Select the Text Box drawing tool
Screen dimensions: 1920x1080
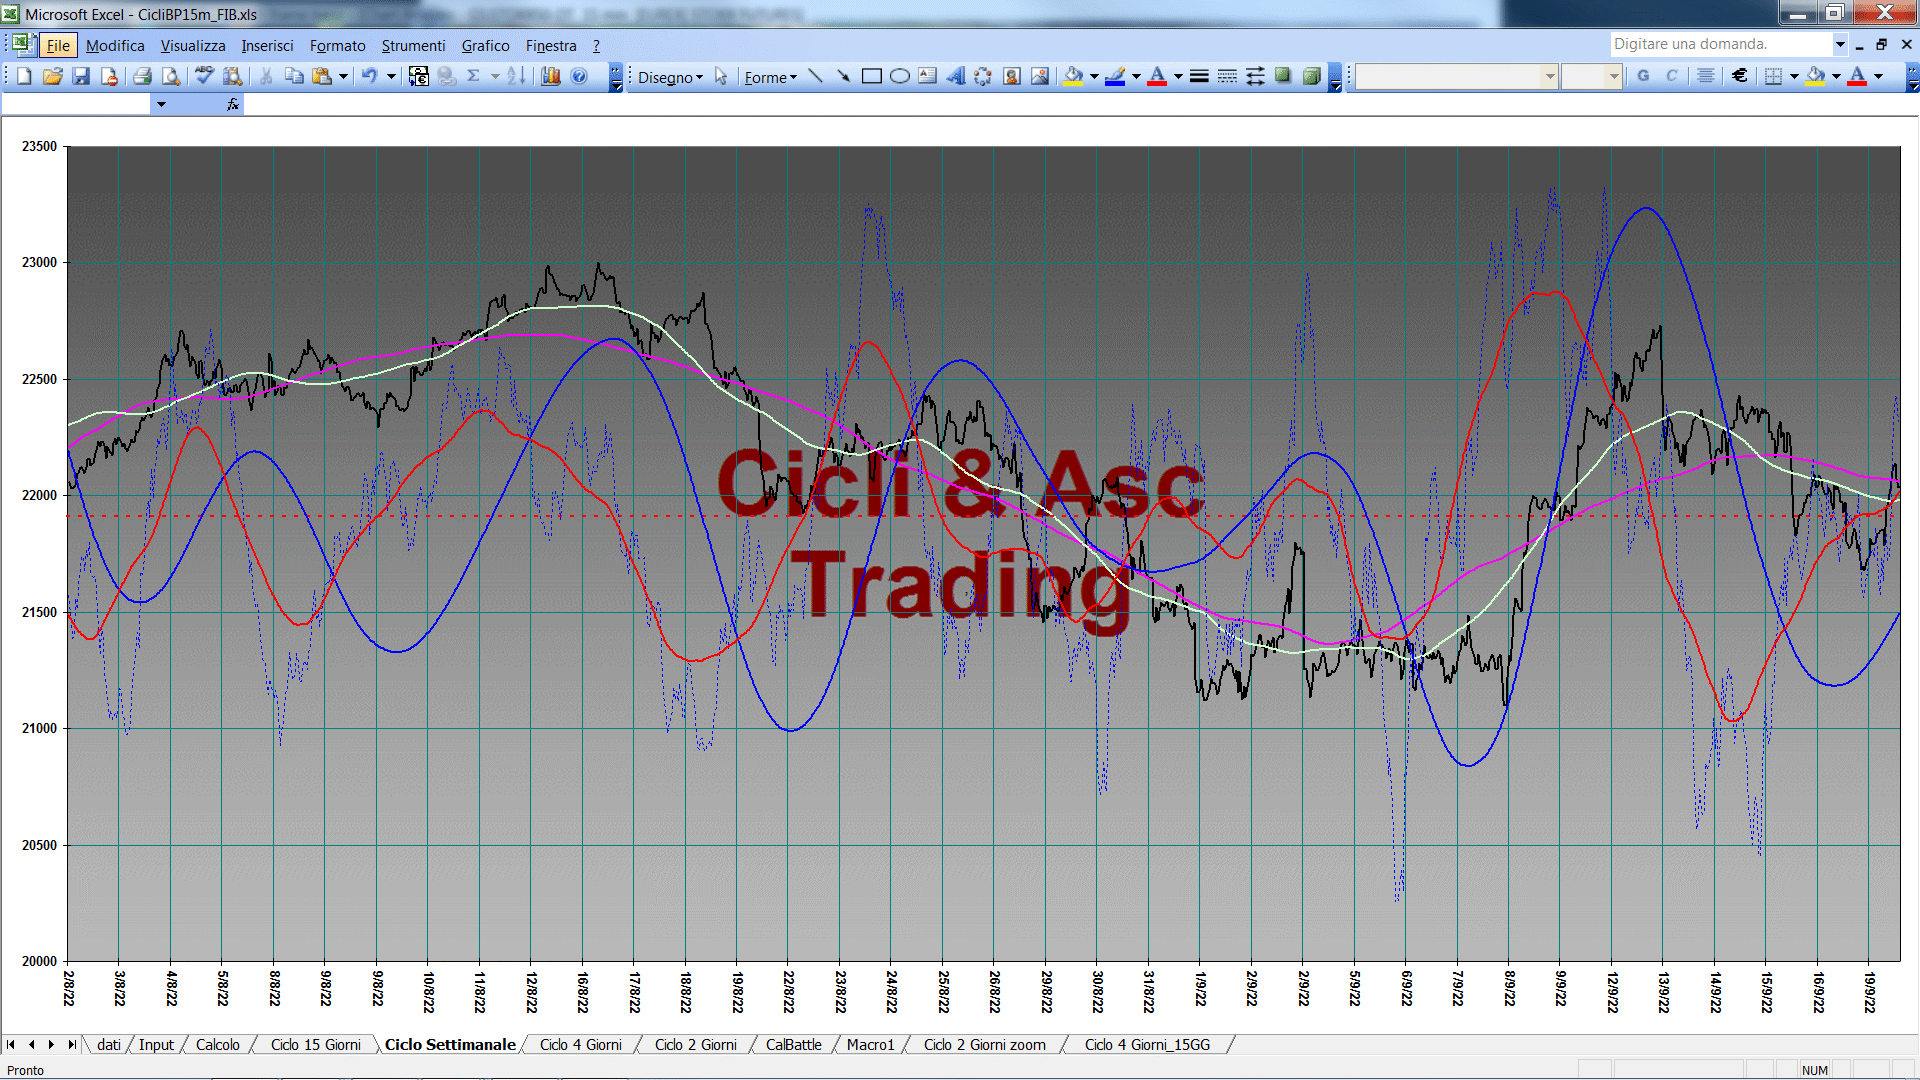pos(928,76)
